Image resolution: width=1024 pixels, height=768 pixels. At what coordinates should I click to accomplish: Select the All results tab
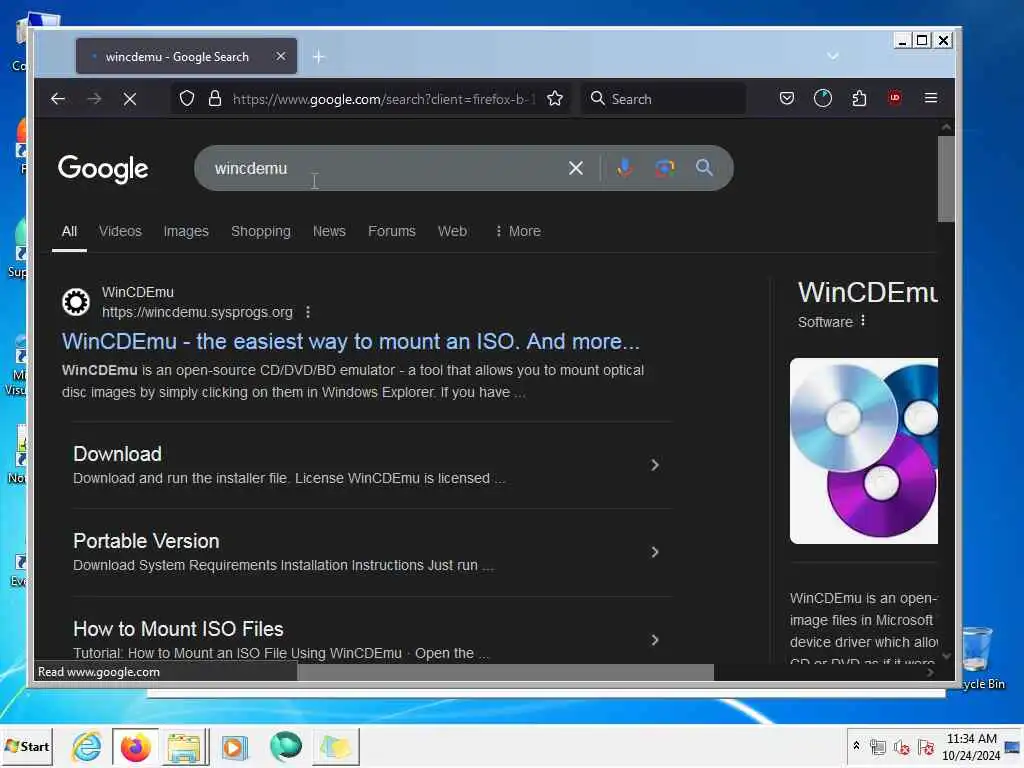(69, 231)
